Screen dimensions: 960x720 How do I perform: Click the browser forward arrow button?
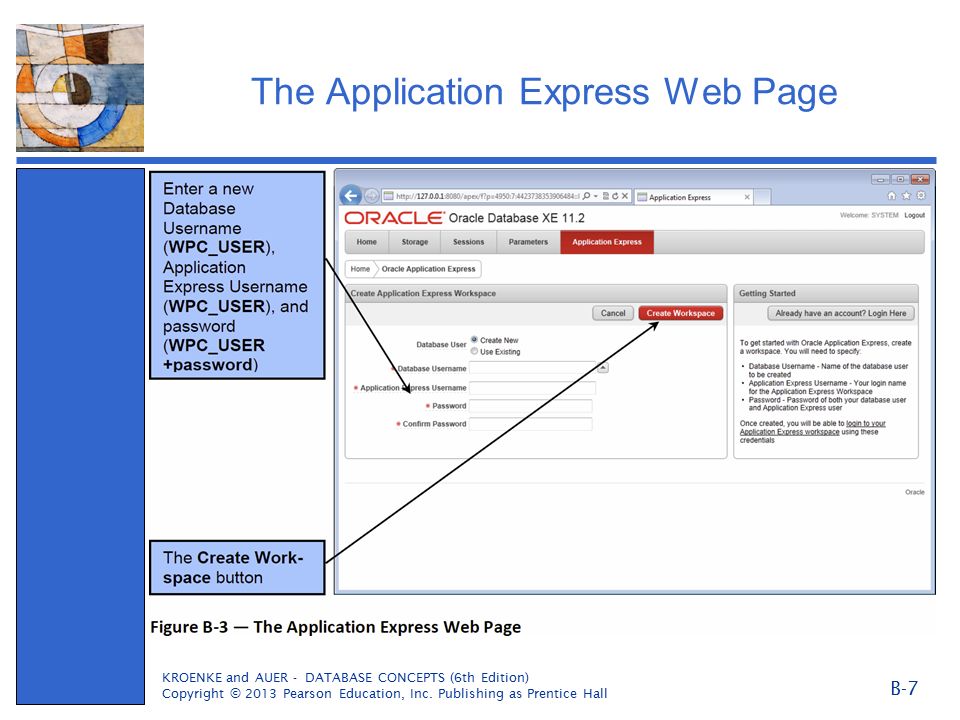(371, 196)
